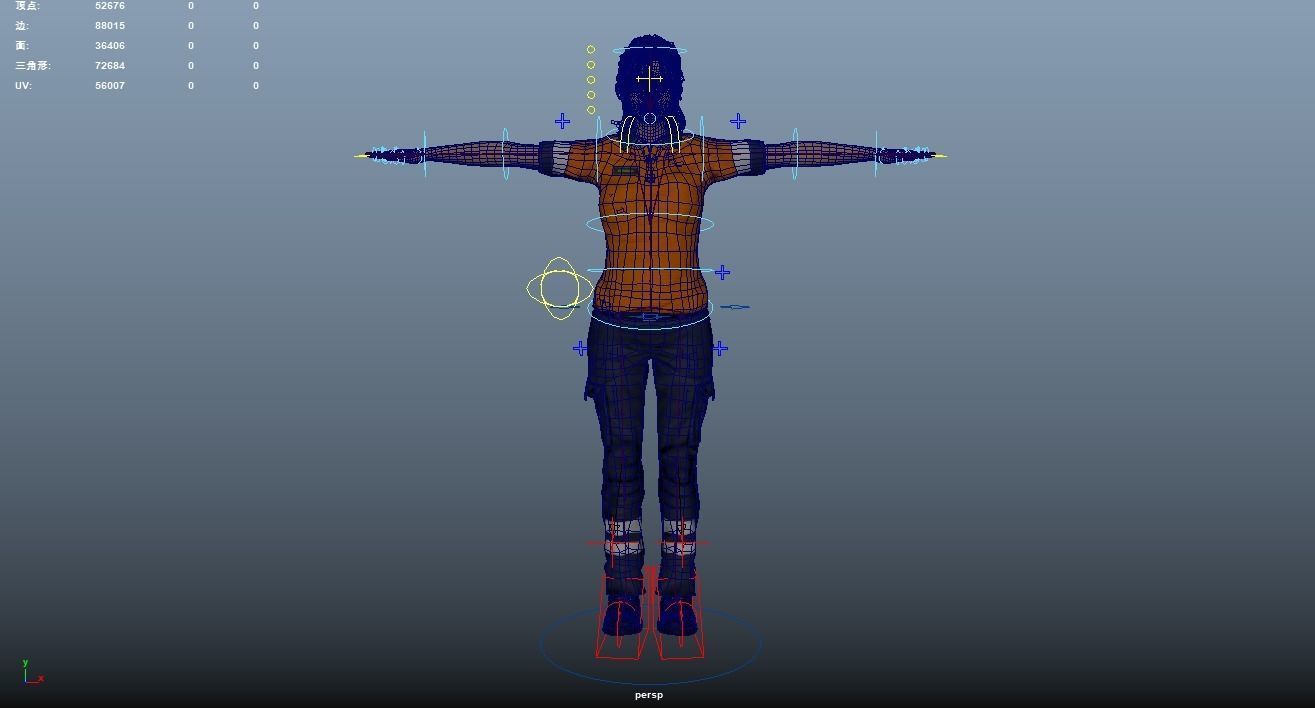The image size is (1315, 708).
Task: Click yellow fingertip control on screen-left hand
Action: pyautogui.click(x=361, y=156)
